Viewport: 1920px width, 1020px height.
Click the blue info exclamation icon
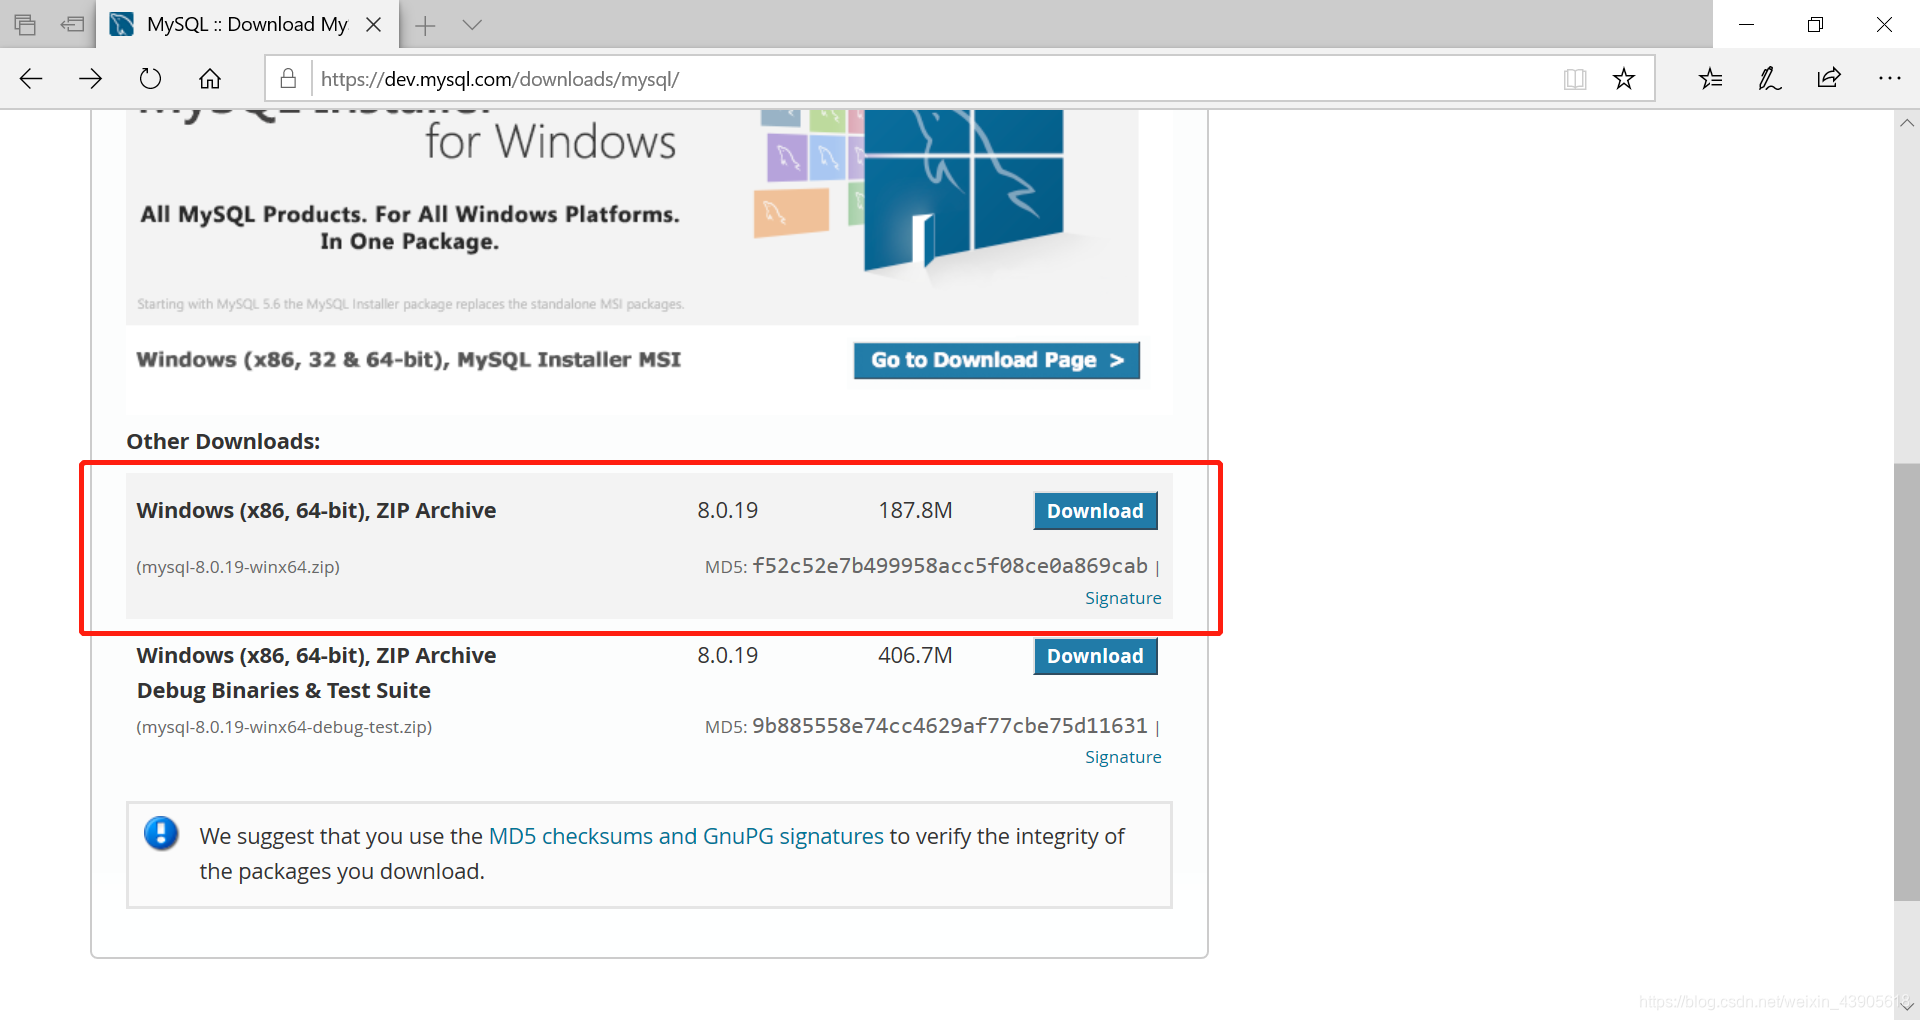(161, 833)
